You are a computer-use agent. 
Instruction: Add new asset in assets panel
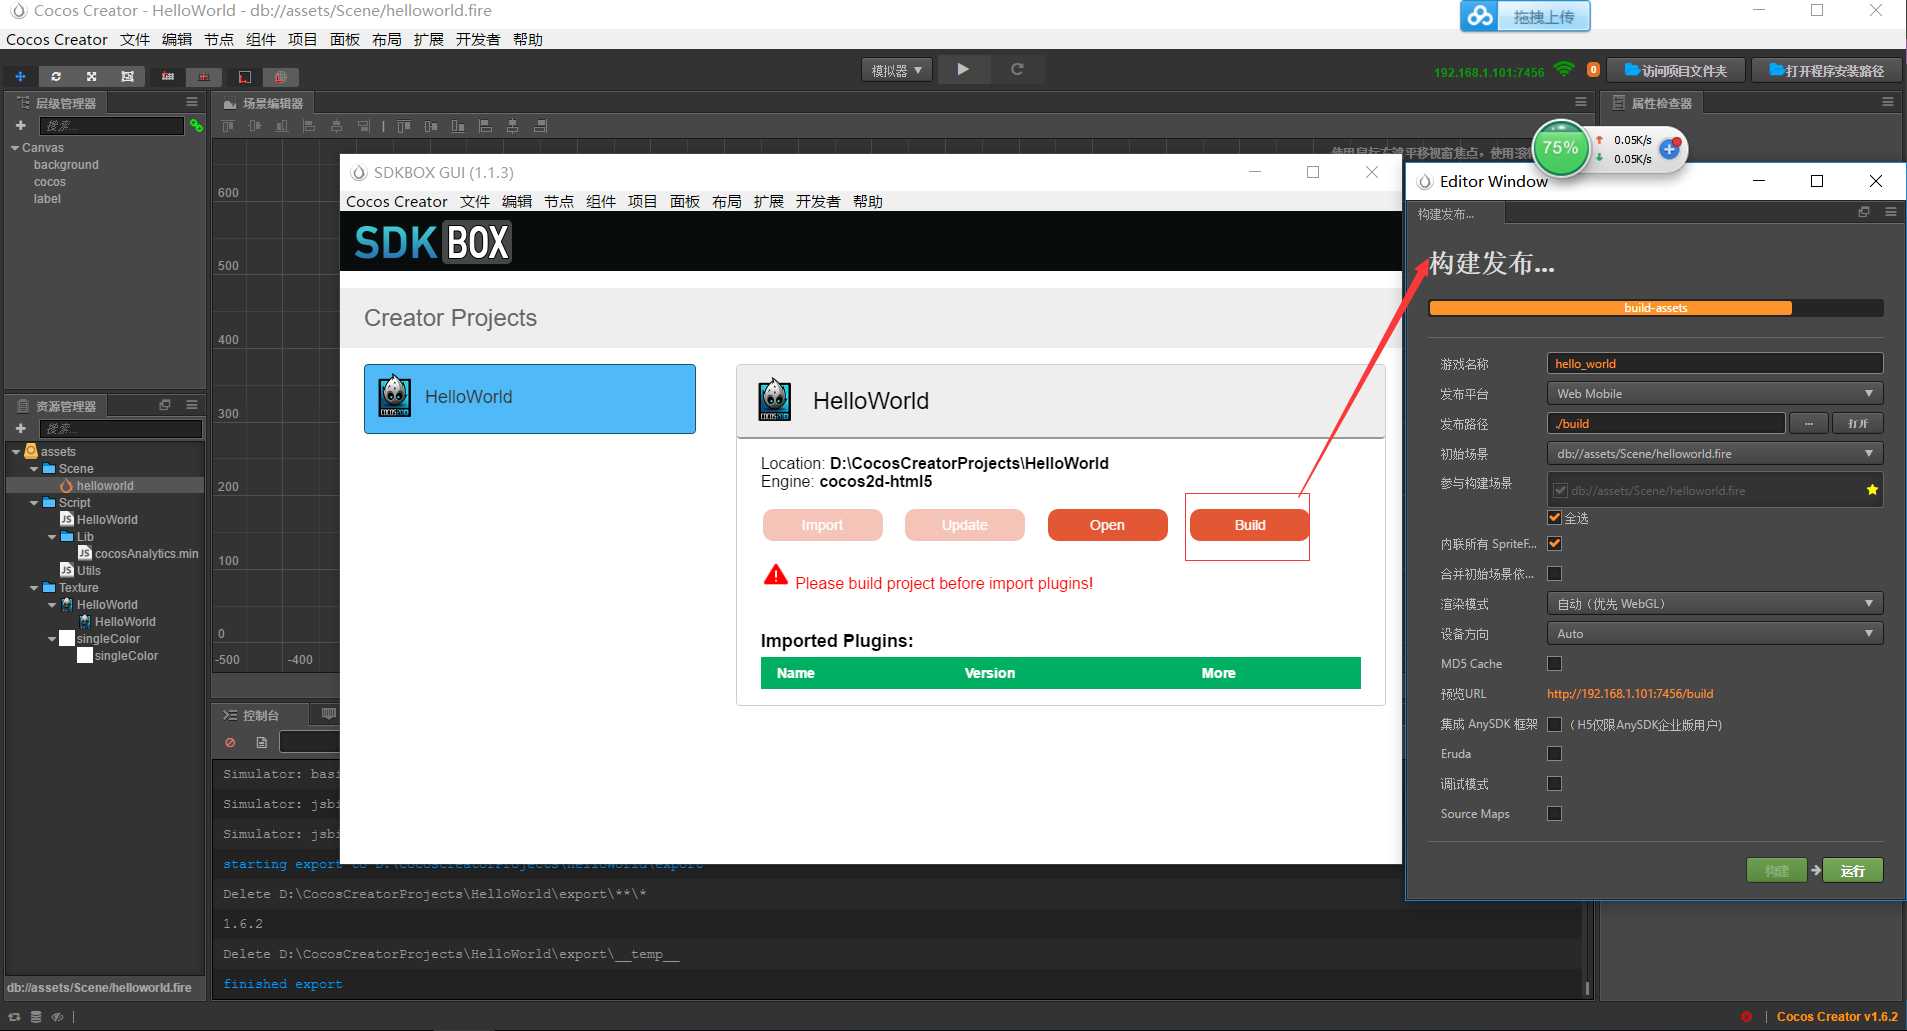(20, 428)
